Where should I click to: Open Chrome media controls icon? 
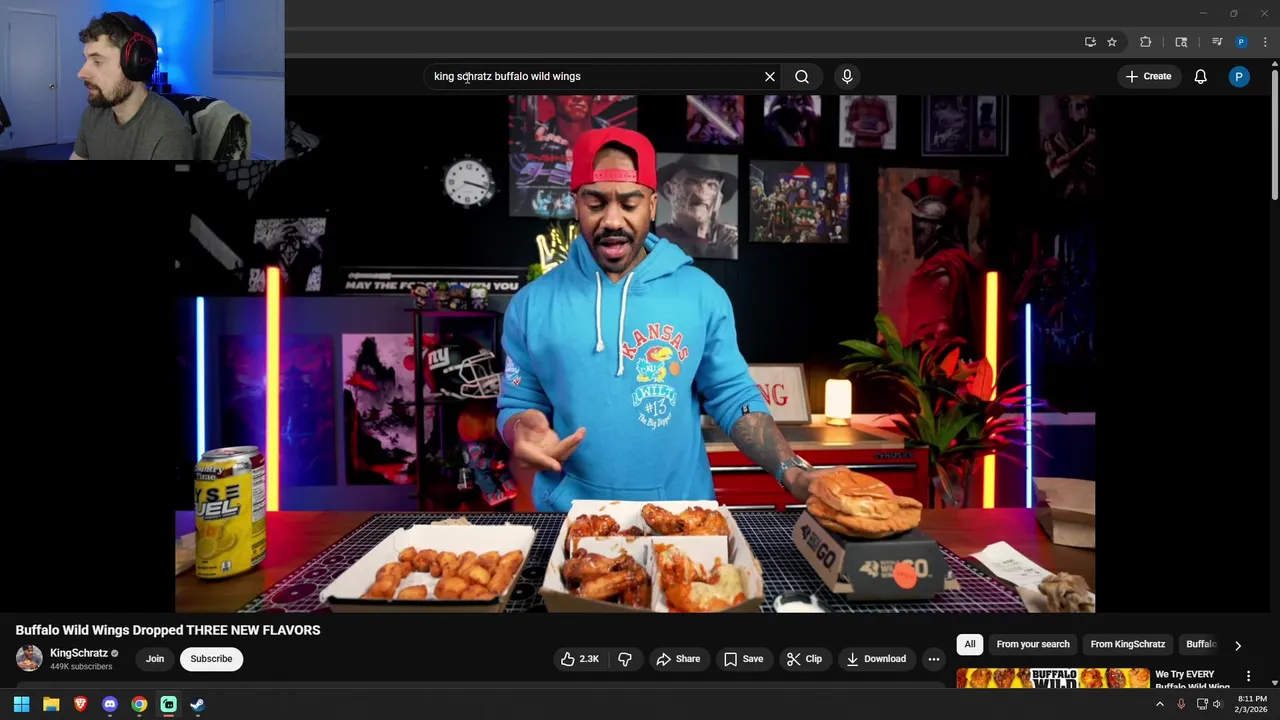[1217, 42]
